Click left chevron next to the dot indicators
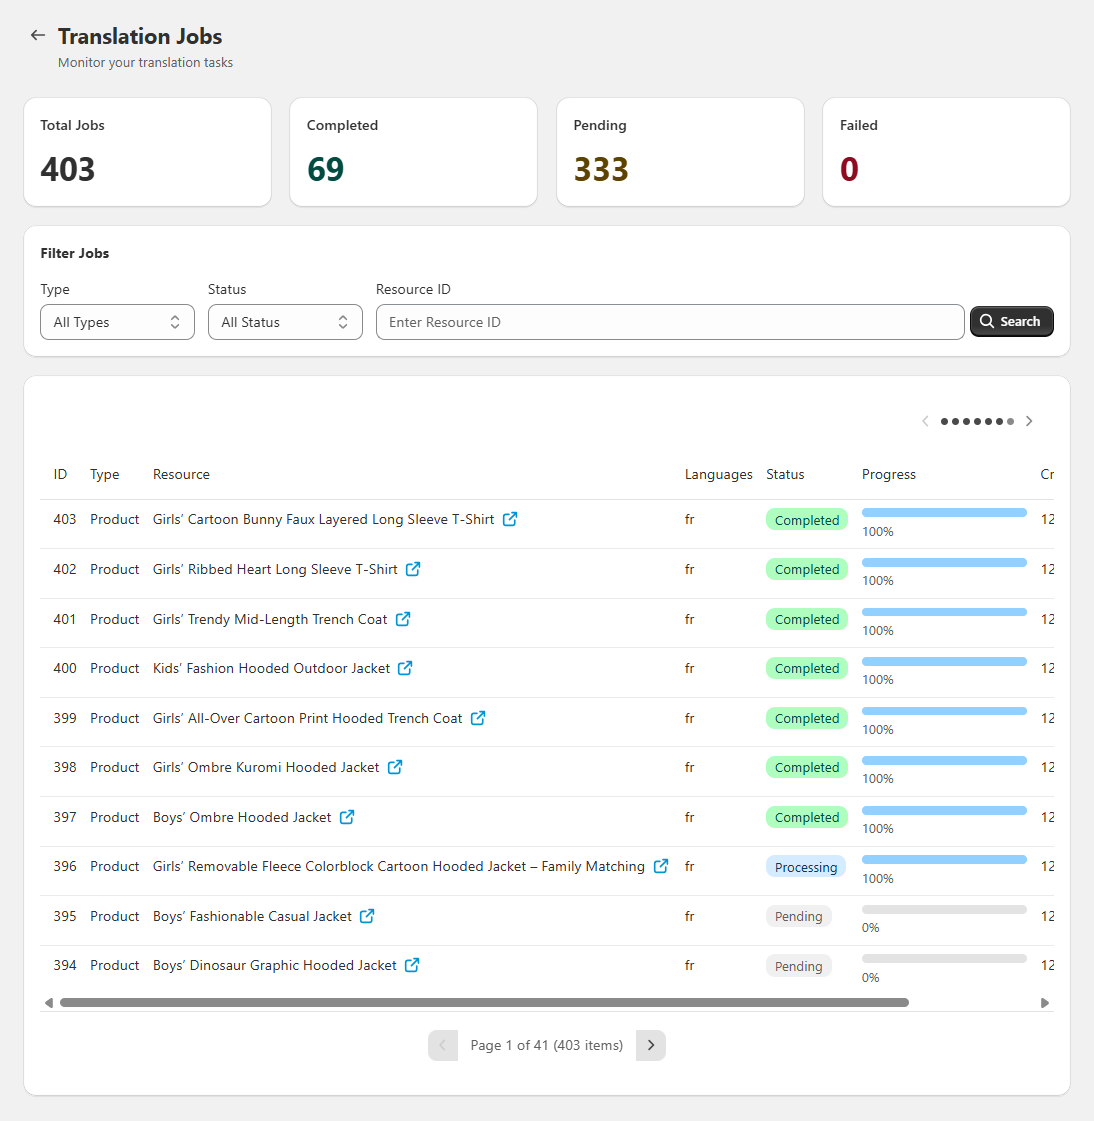The image size is (1094, 1121). [925, 421]
